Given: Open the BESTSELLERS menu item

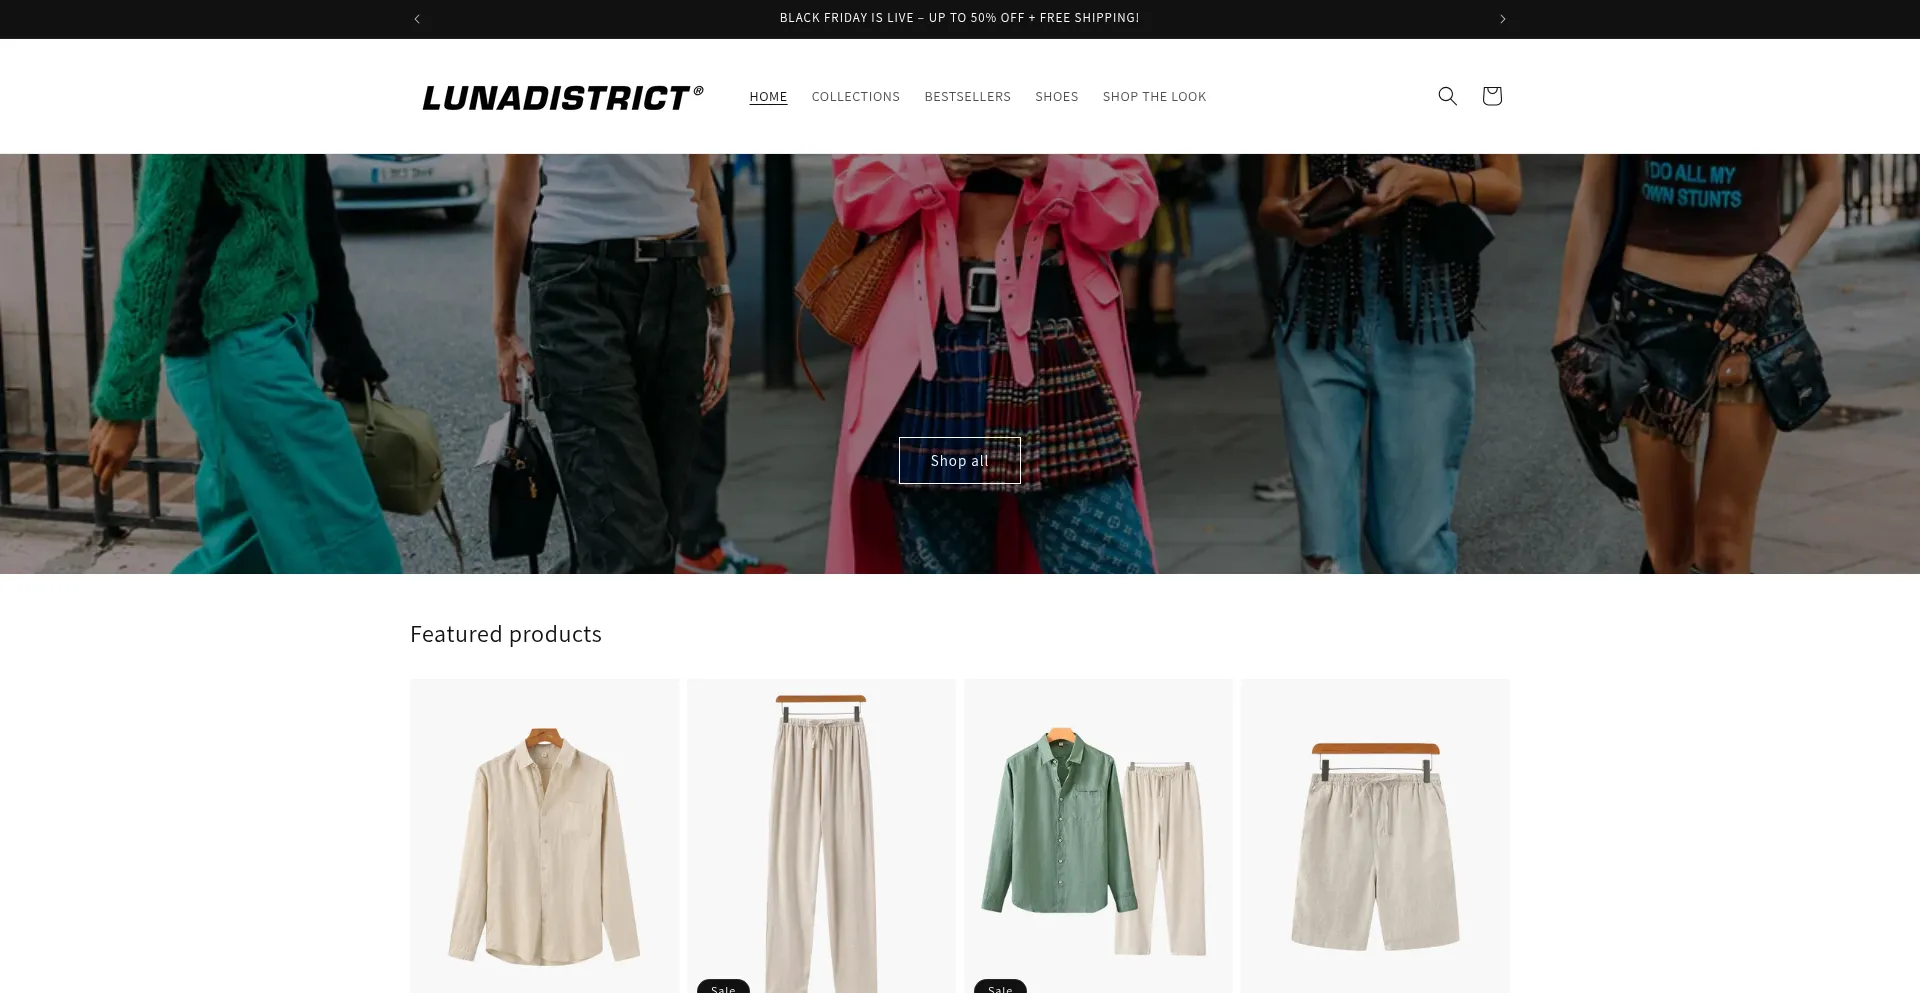Looking at the screenshot, I should [967, 97].
